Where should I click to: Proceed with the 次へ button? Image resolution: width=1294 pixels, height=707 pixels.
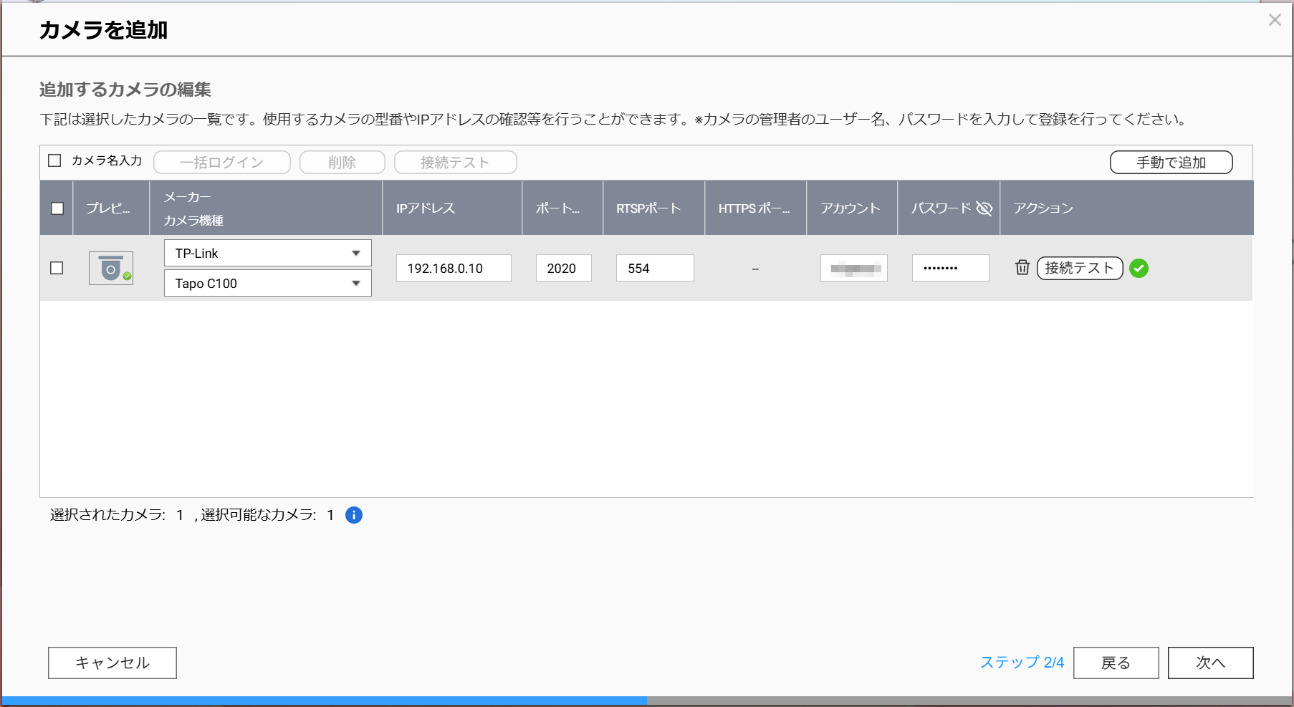pos(1211,663)
